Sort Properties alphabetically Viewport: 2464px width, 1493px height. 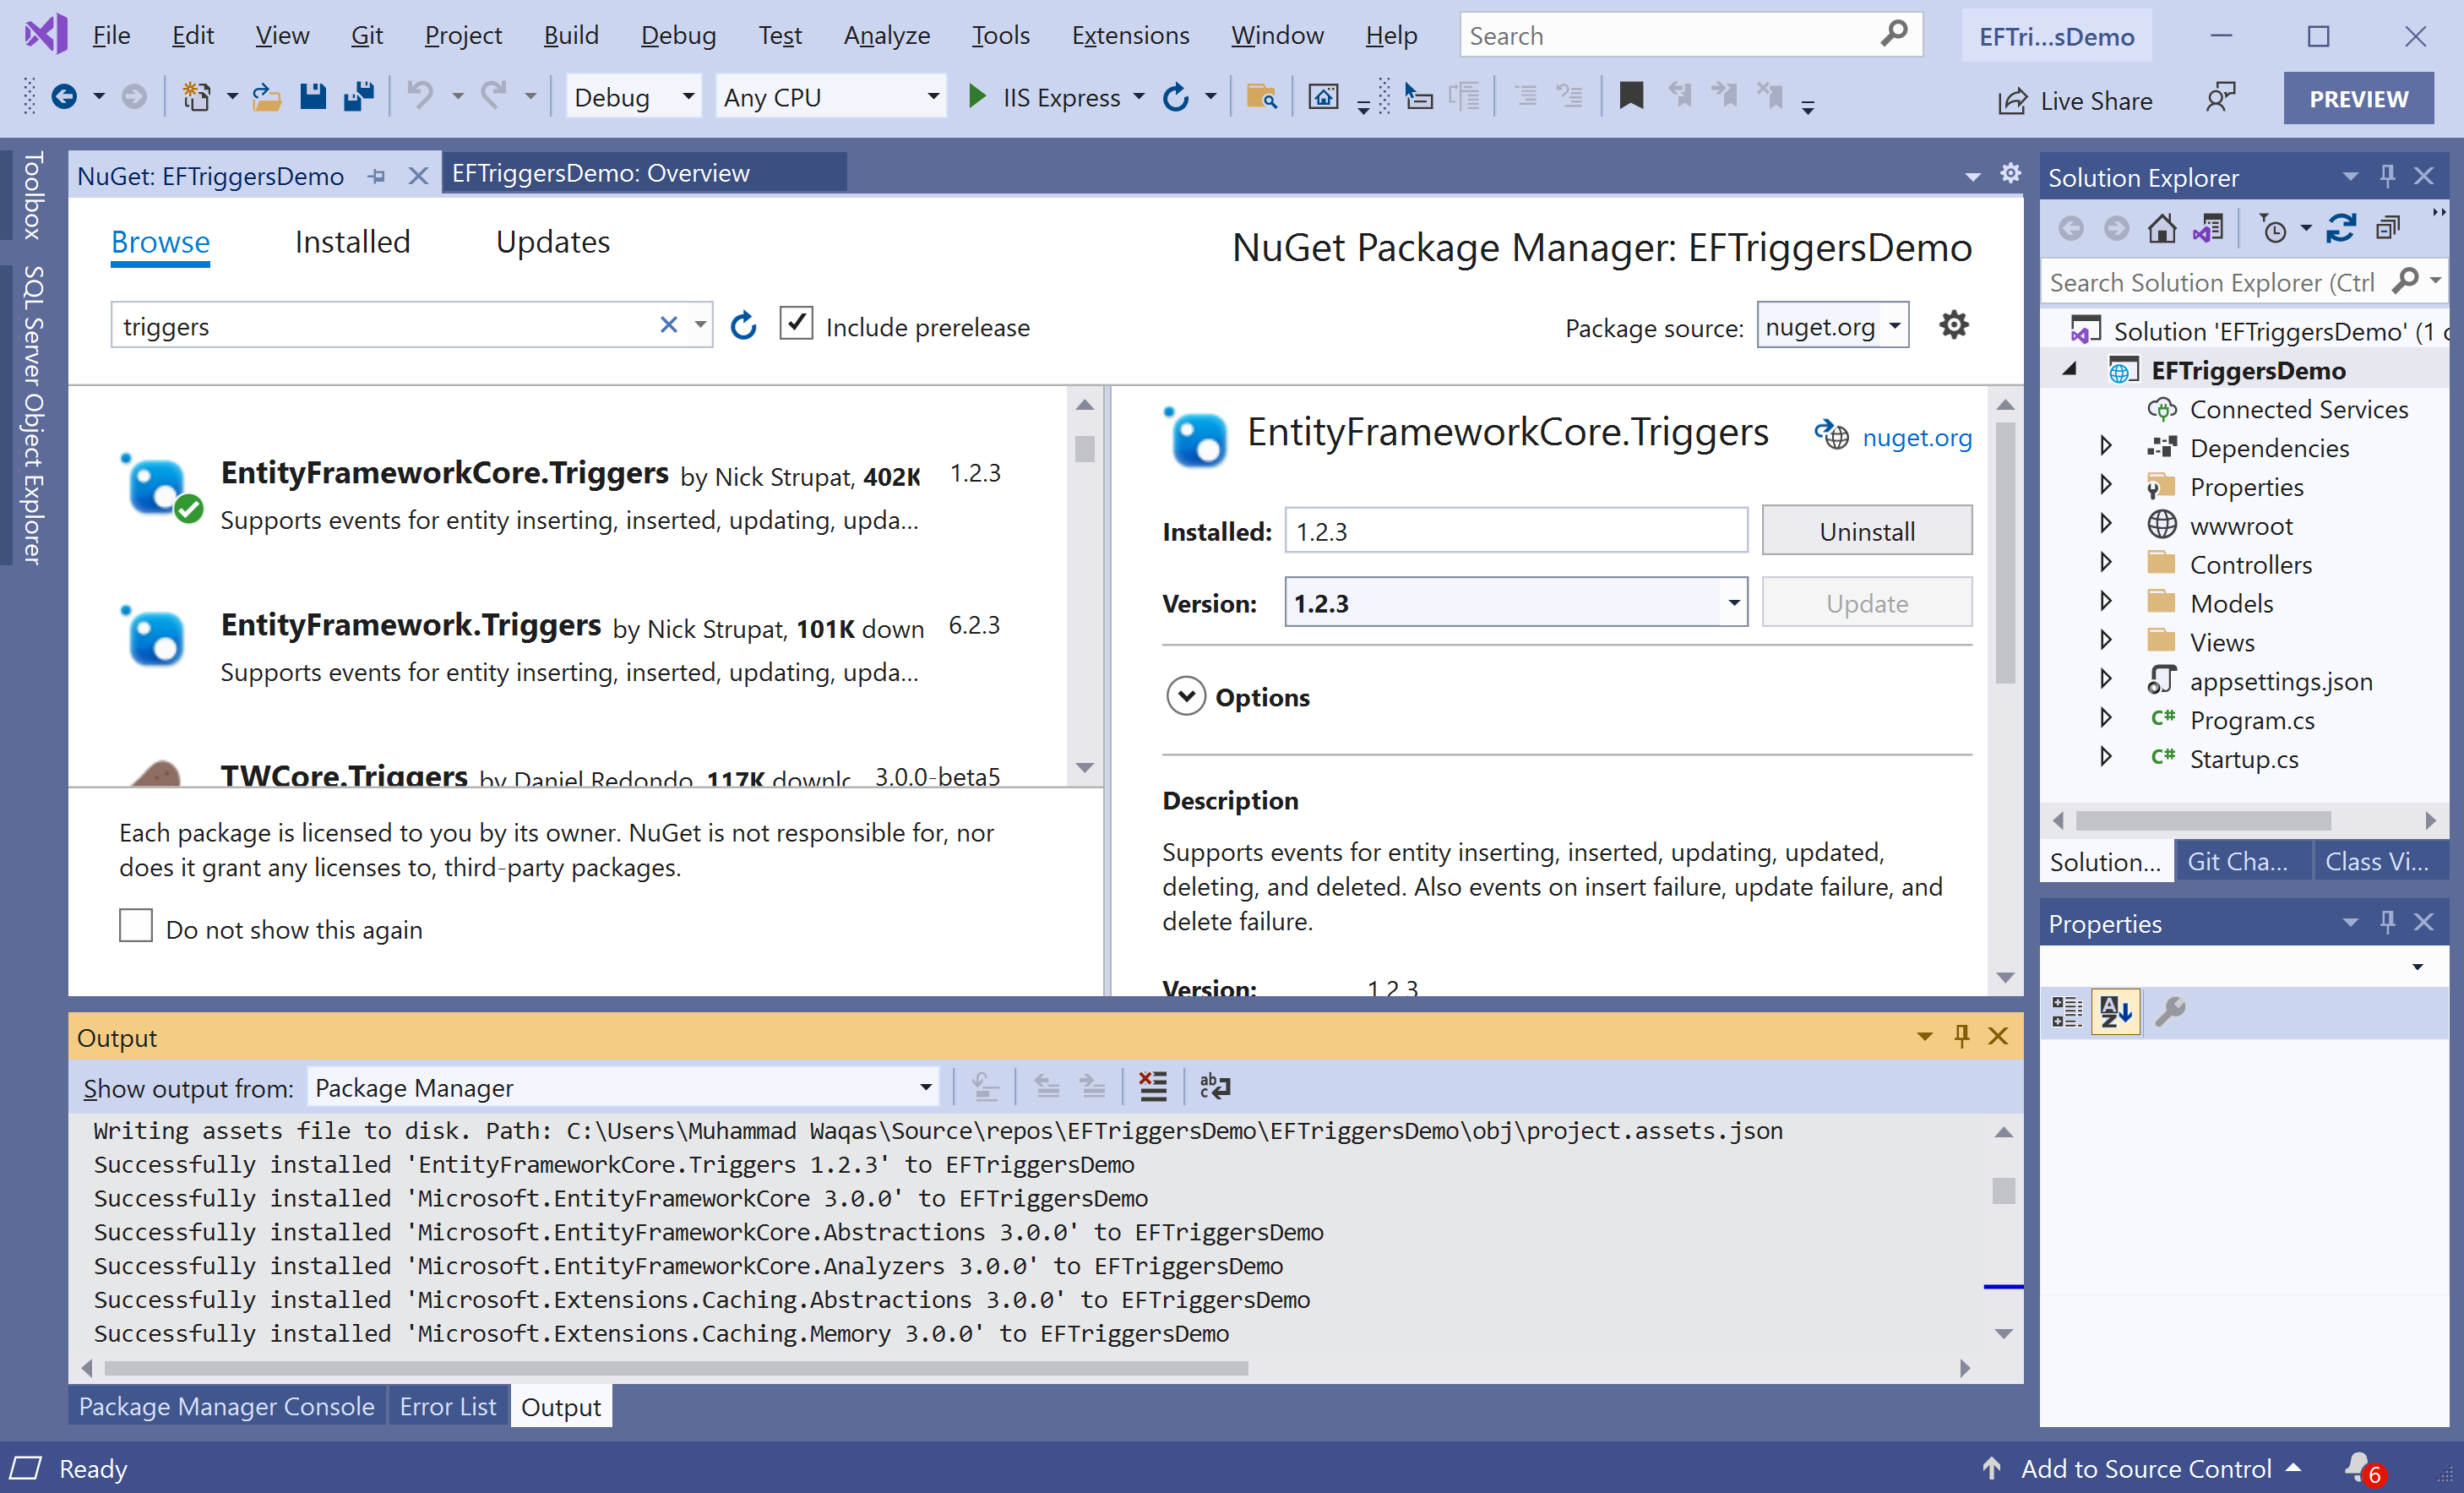[x=2115, y=1012]
